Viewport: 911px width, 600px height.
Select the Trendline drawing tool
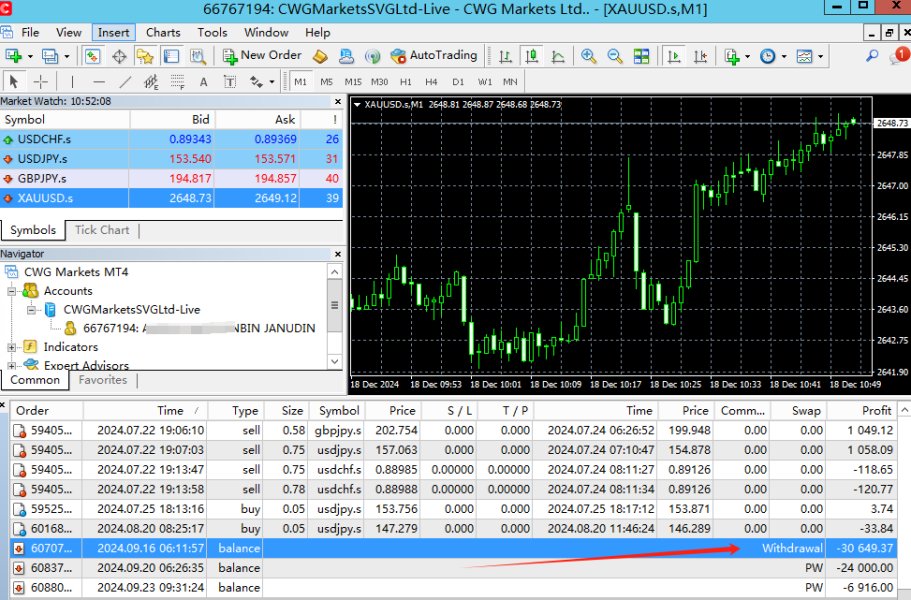click(x=125, y=82)
